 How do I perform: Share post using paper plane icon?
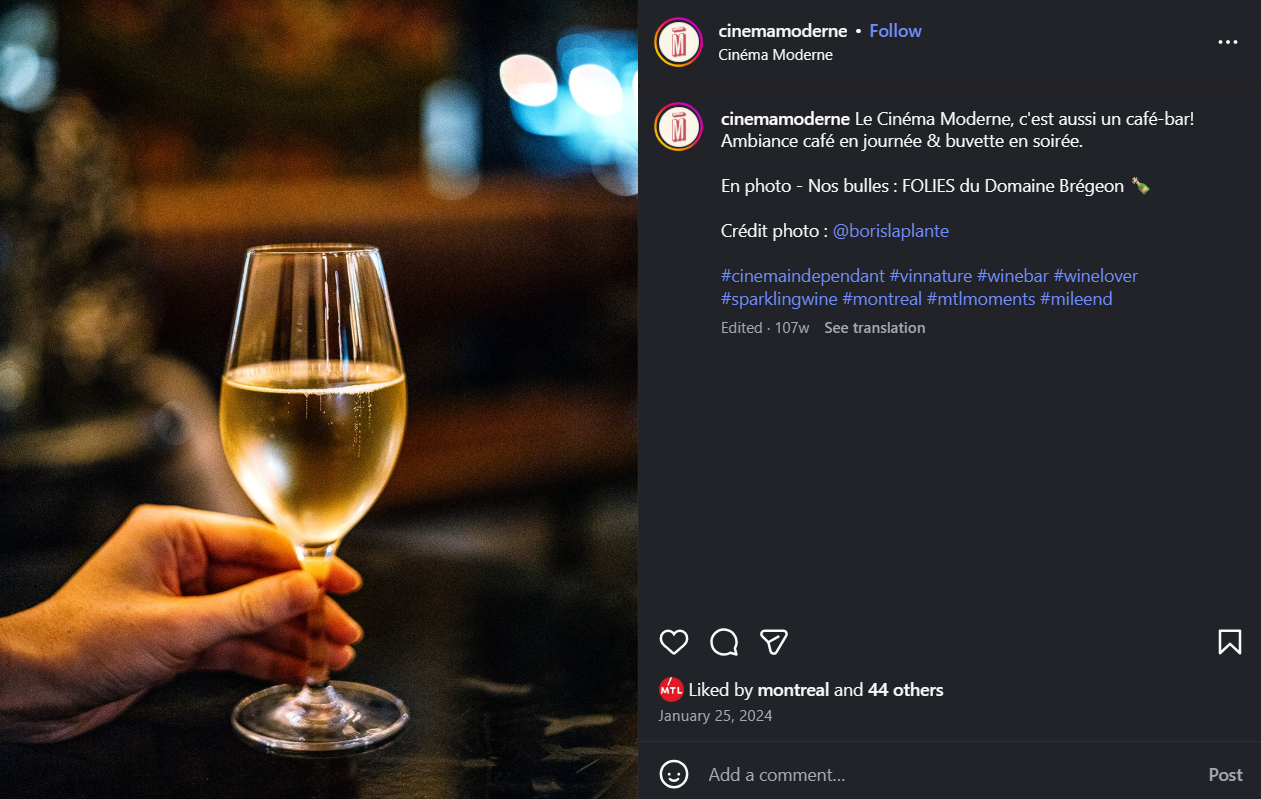[774, 642]
